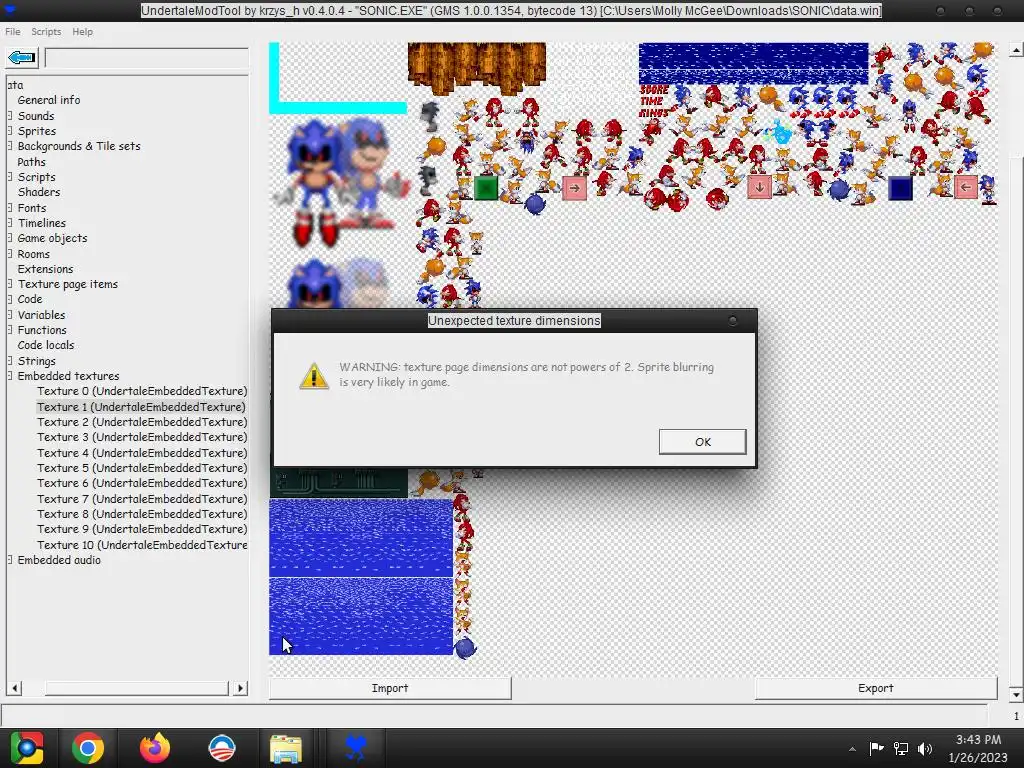Viewport: 1024px width, 768px height.
Task: Click the pink left-arrow tile in texture
Action: [x=966, y=187]
